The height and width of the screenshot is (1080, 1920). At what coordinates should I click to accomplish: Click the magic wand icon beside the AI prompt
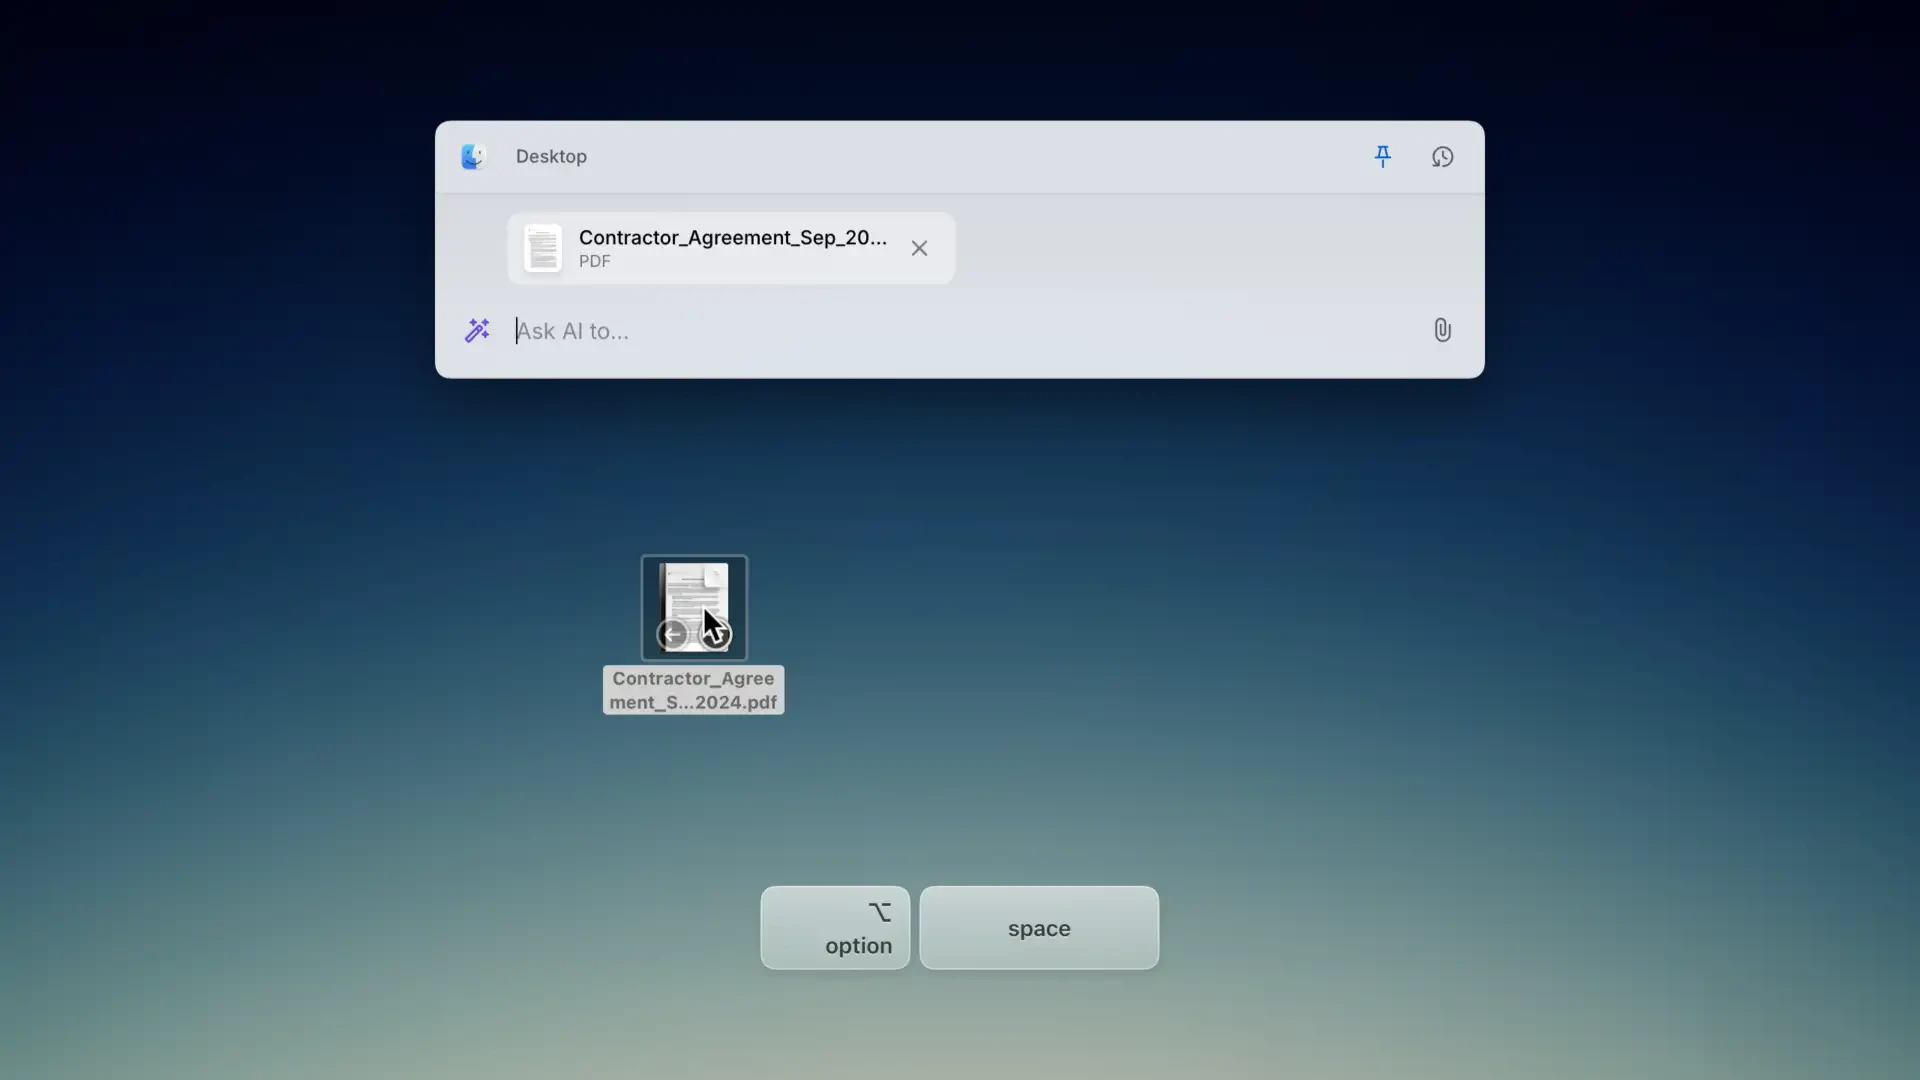click(x=477, y=330)
